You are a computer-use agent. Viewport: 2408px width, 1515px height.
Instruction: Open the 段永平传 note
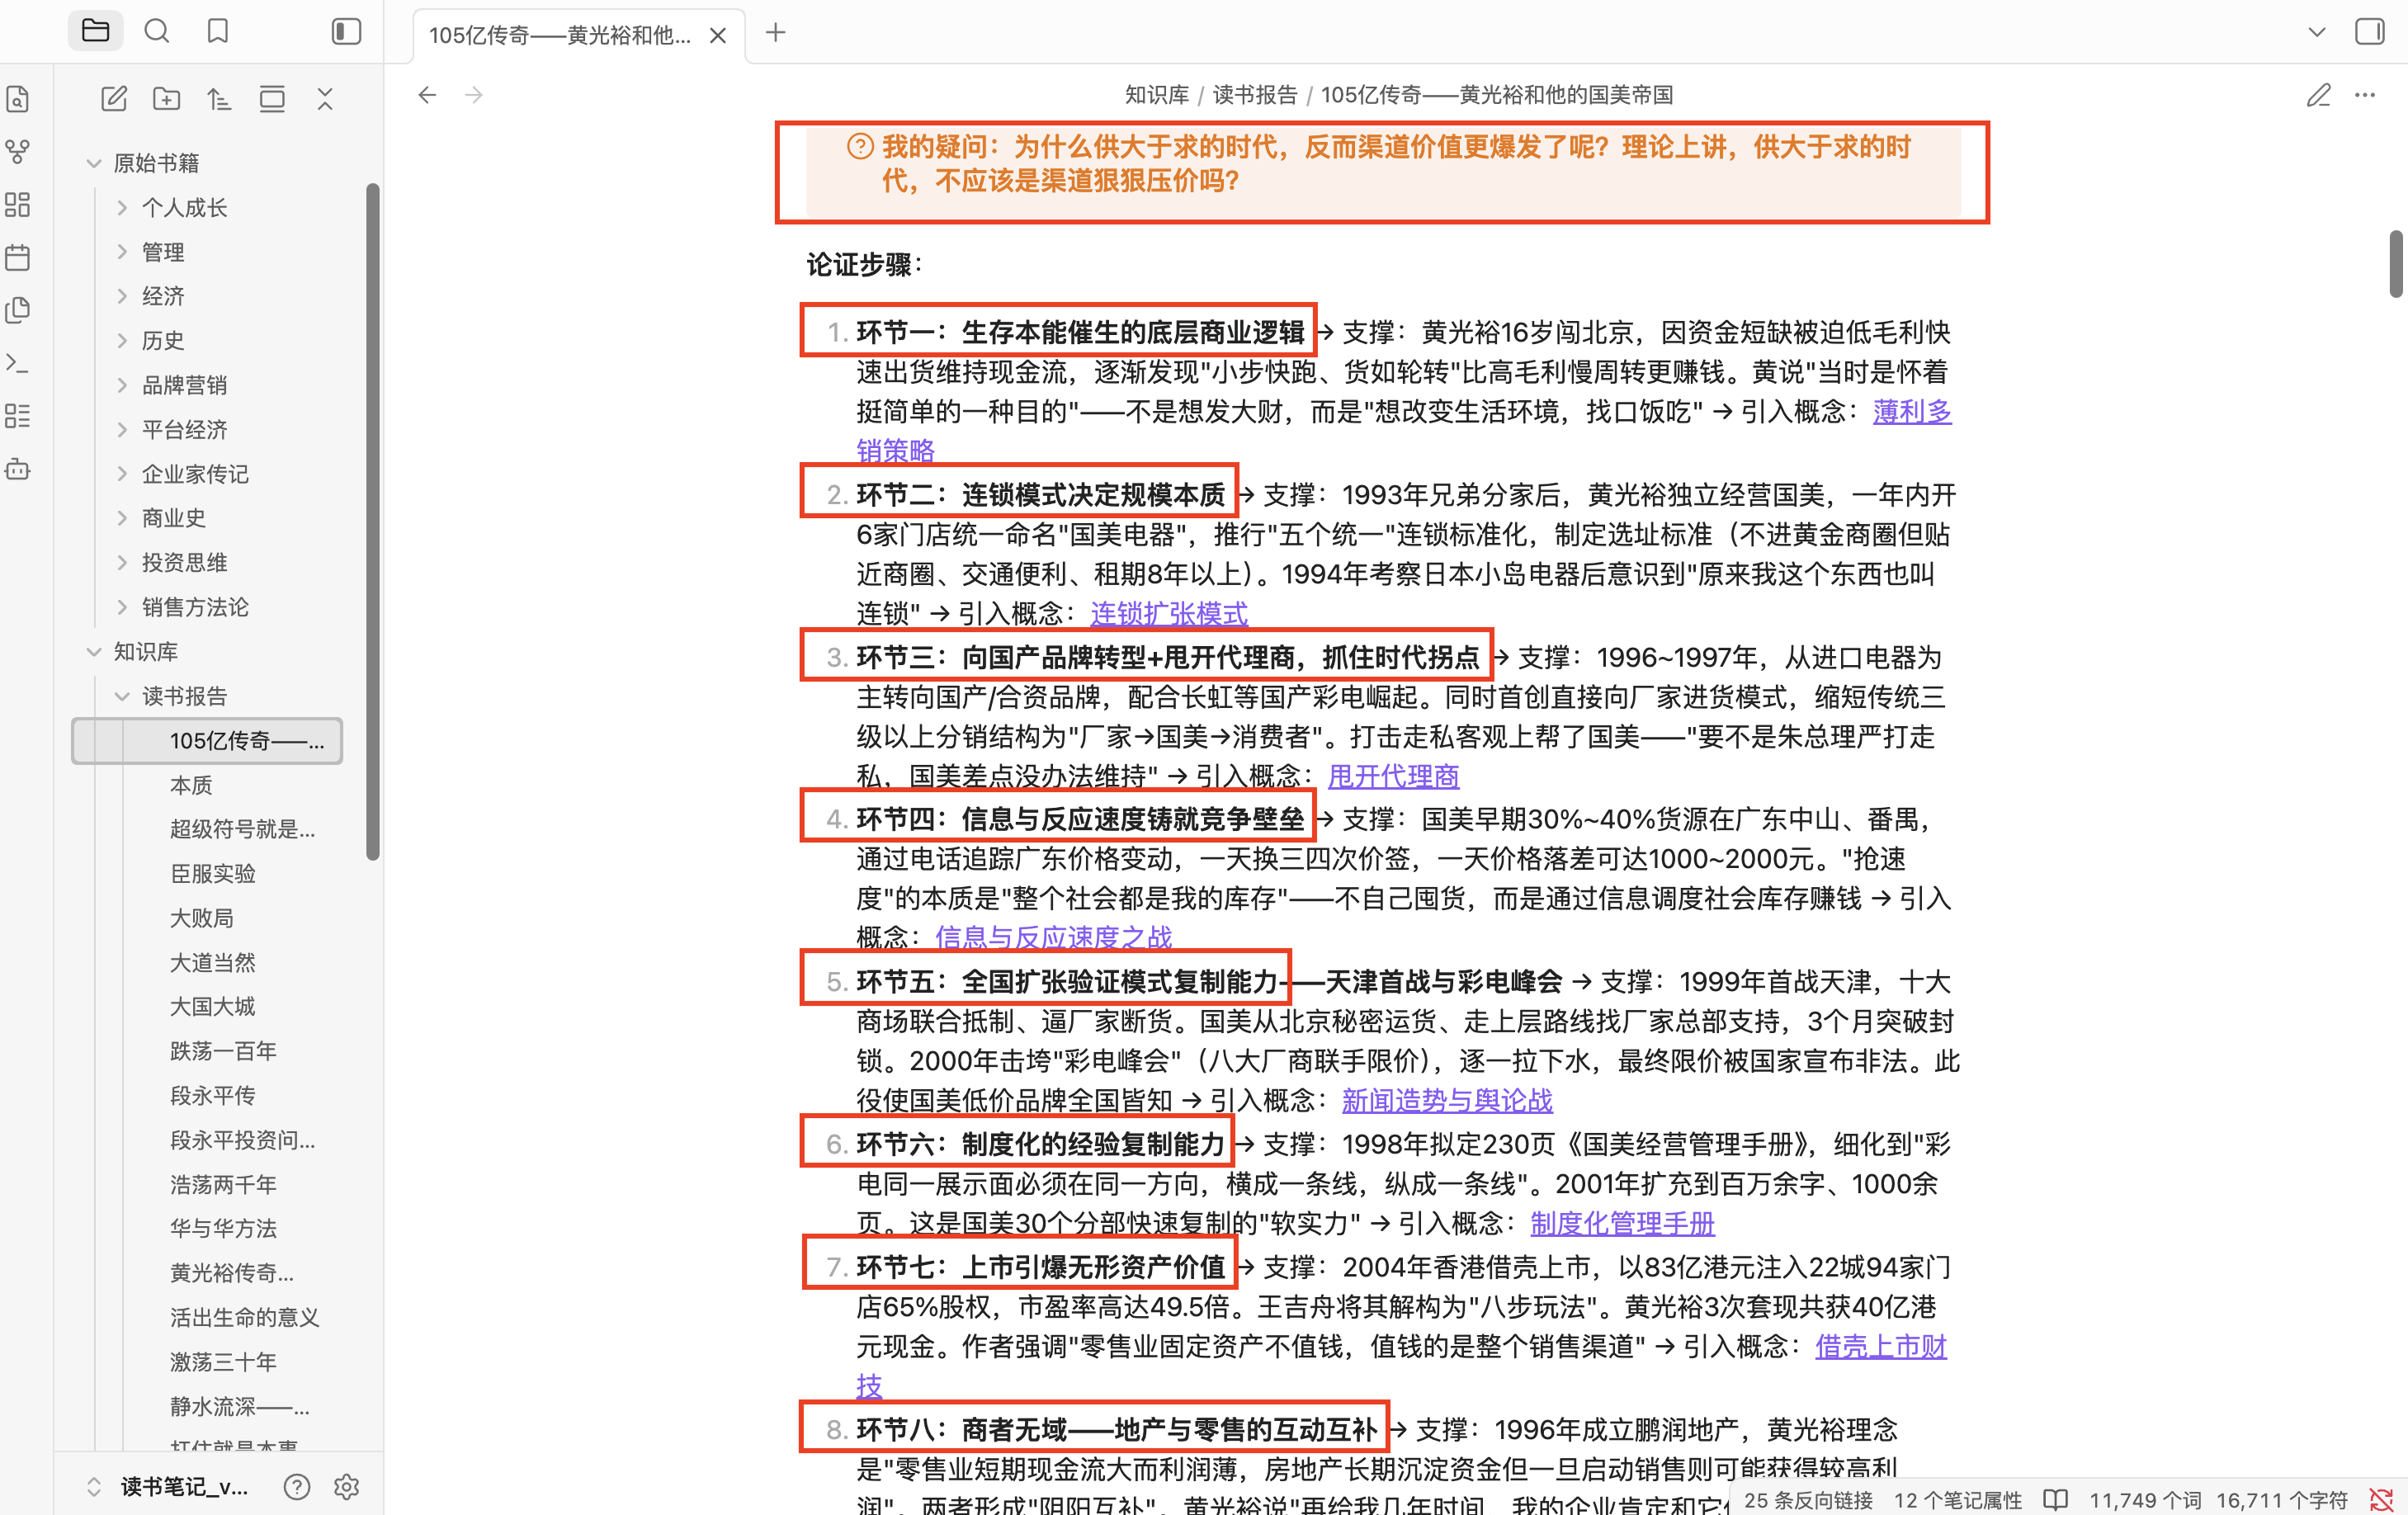[213, 1095]
